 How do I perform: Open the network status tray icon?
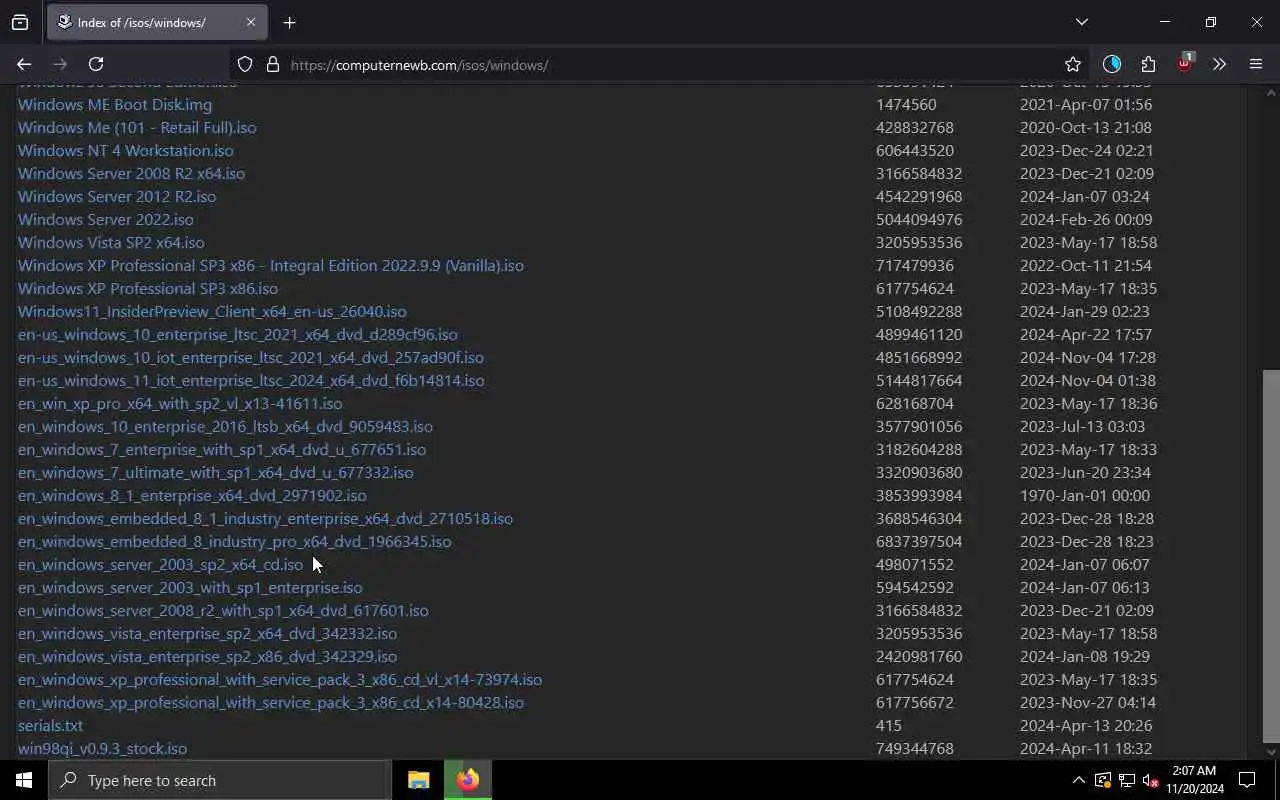[1126, 780]
